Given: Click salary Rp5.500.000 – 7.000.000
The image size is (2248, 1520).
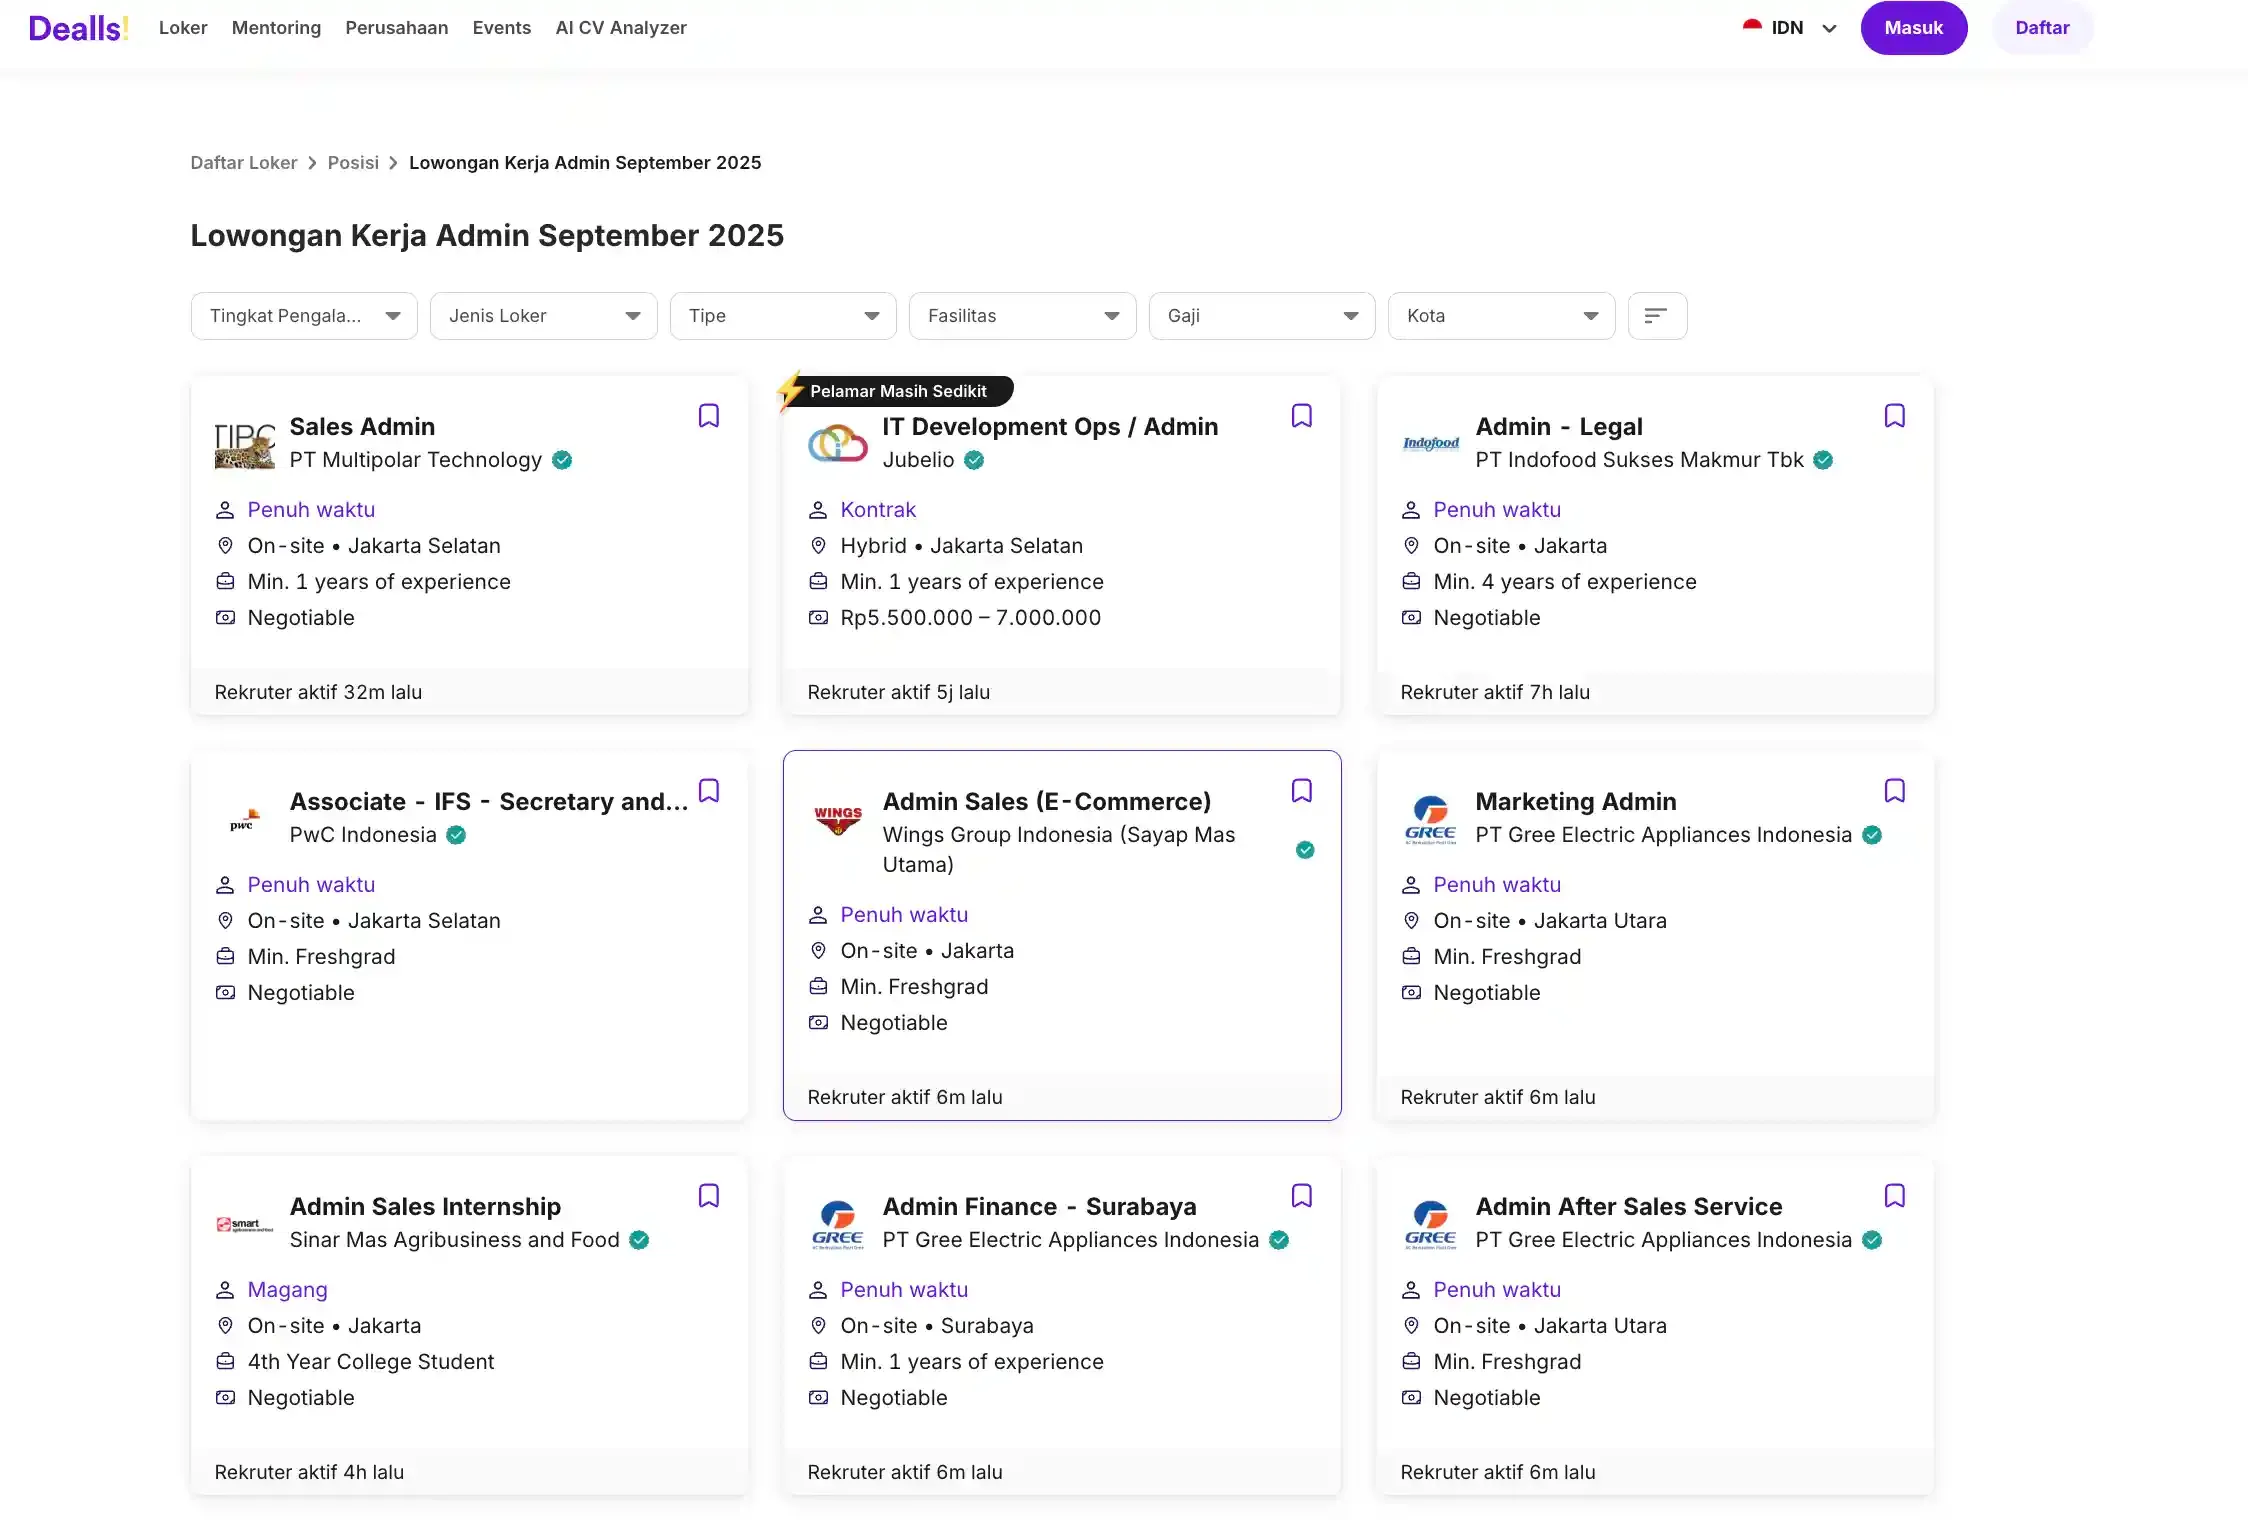Looking at the screenshot, I should click(x=970, y=618).
